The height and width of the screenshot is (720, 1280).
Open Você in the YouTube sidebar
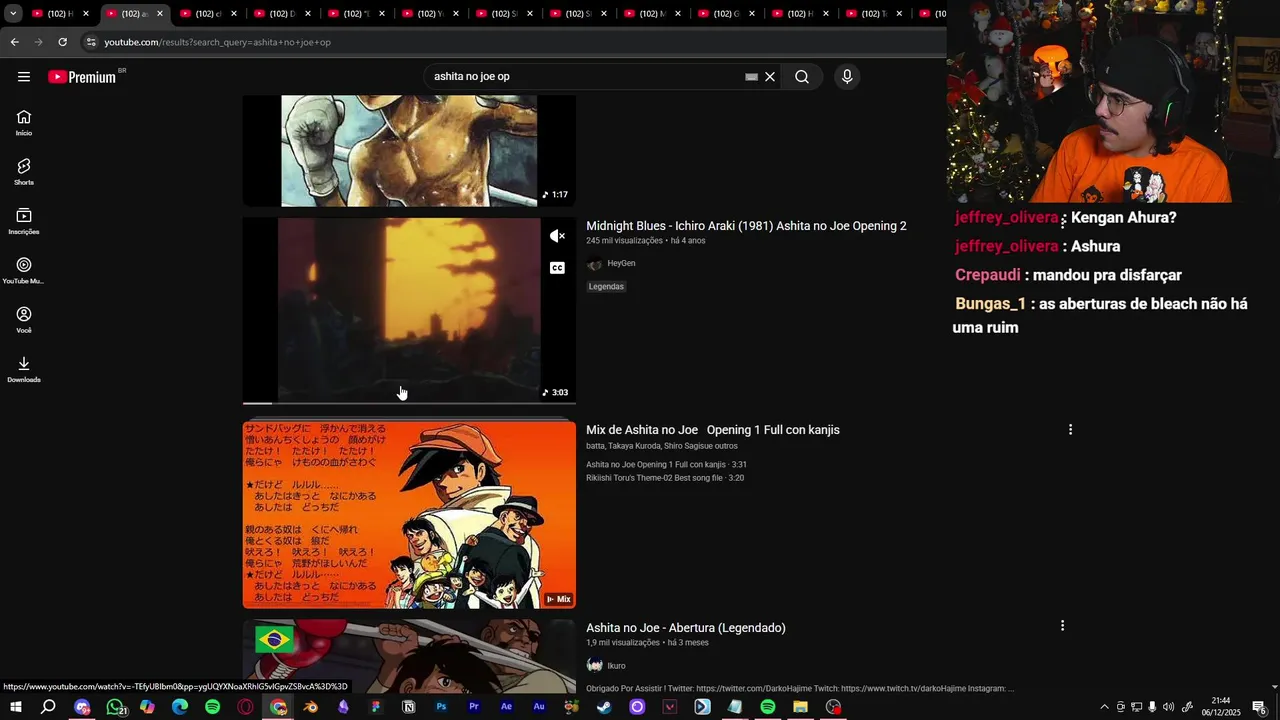pyautogui.click(x=24, y=320)
